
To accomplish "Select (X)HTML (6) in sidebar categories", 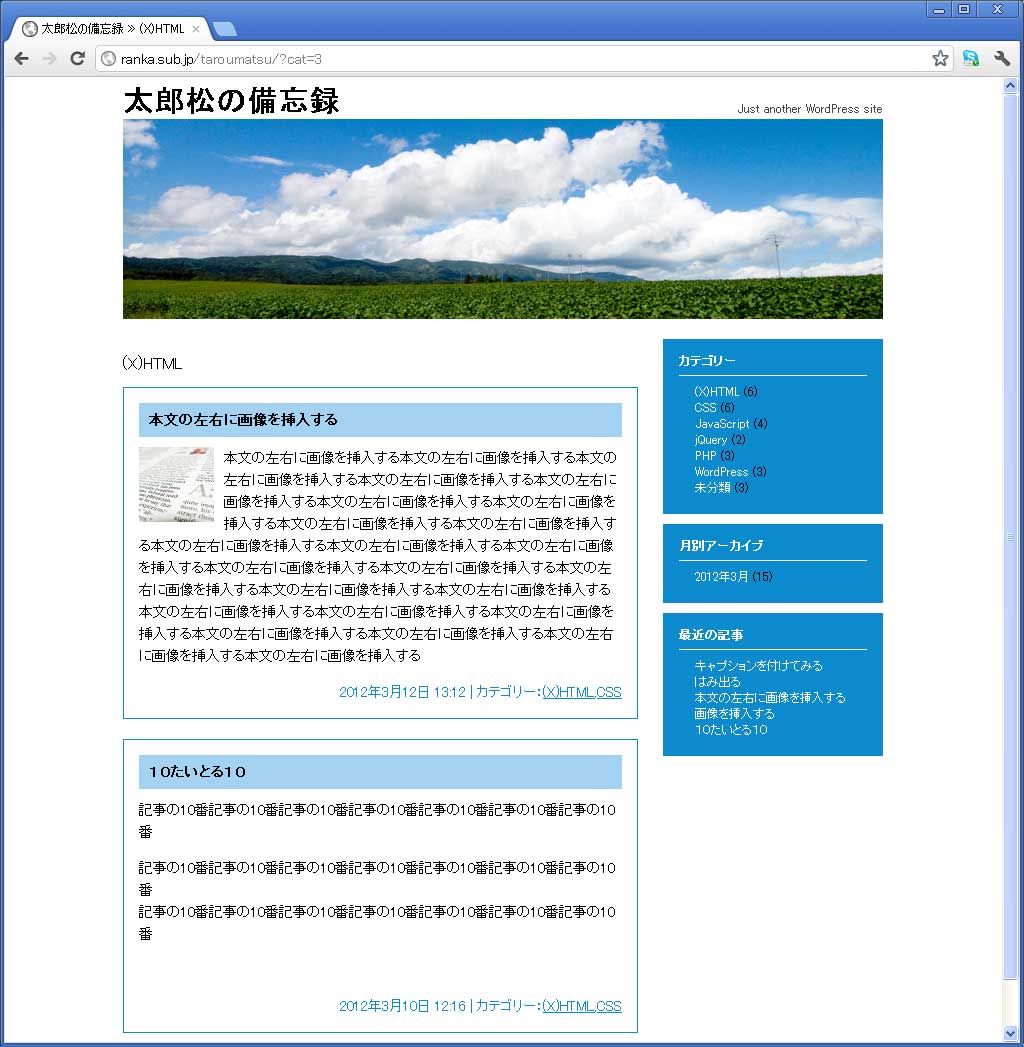I will coord(726,391).
